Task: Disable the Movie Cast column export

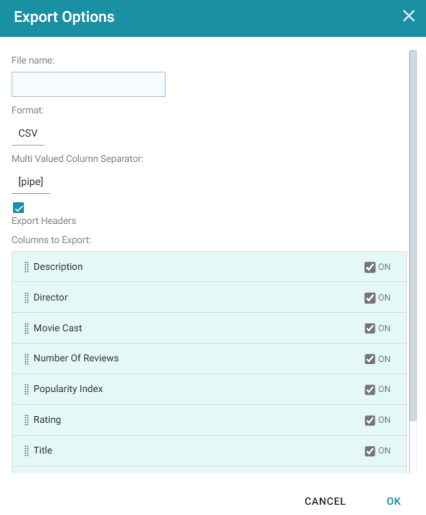Action: pos(370,328)
